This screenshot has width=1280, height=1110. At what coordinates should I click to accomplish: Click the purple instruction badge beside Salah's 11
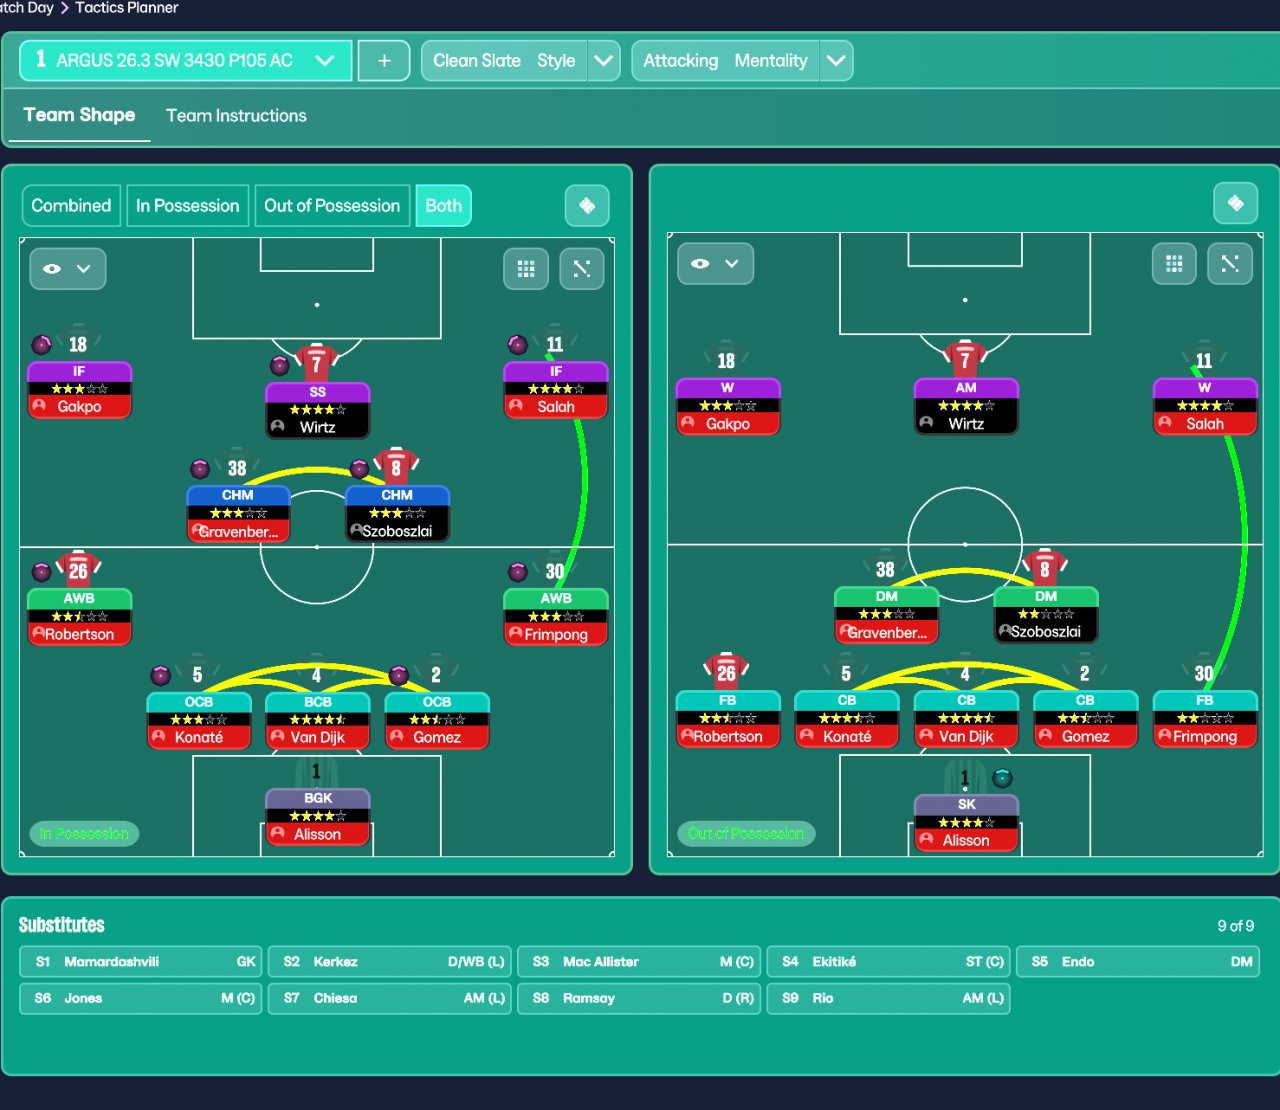pos(517,345)
